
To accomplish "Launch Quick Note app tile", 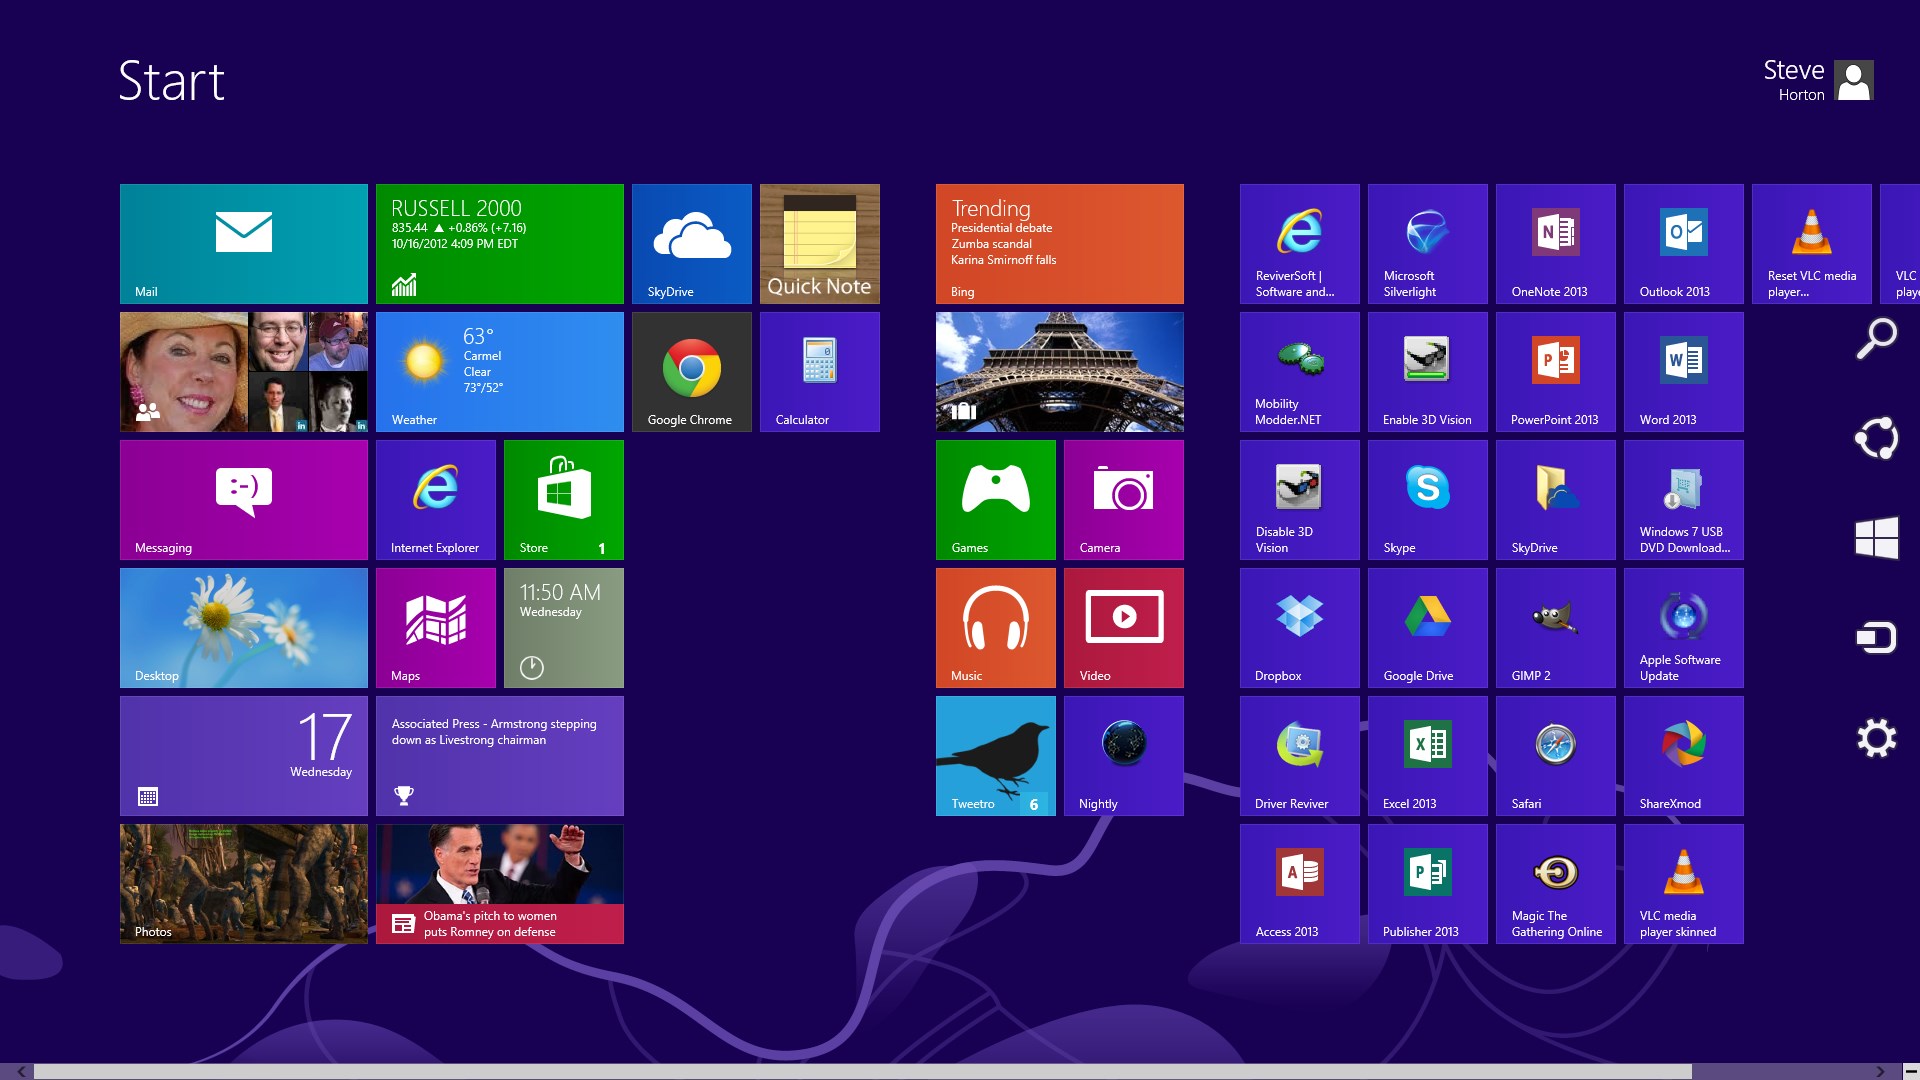I will pyautogui.click(x=820, y=244).
